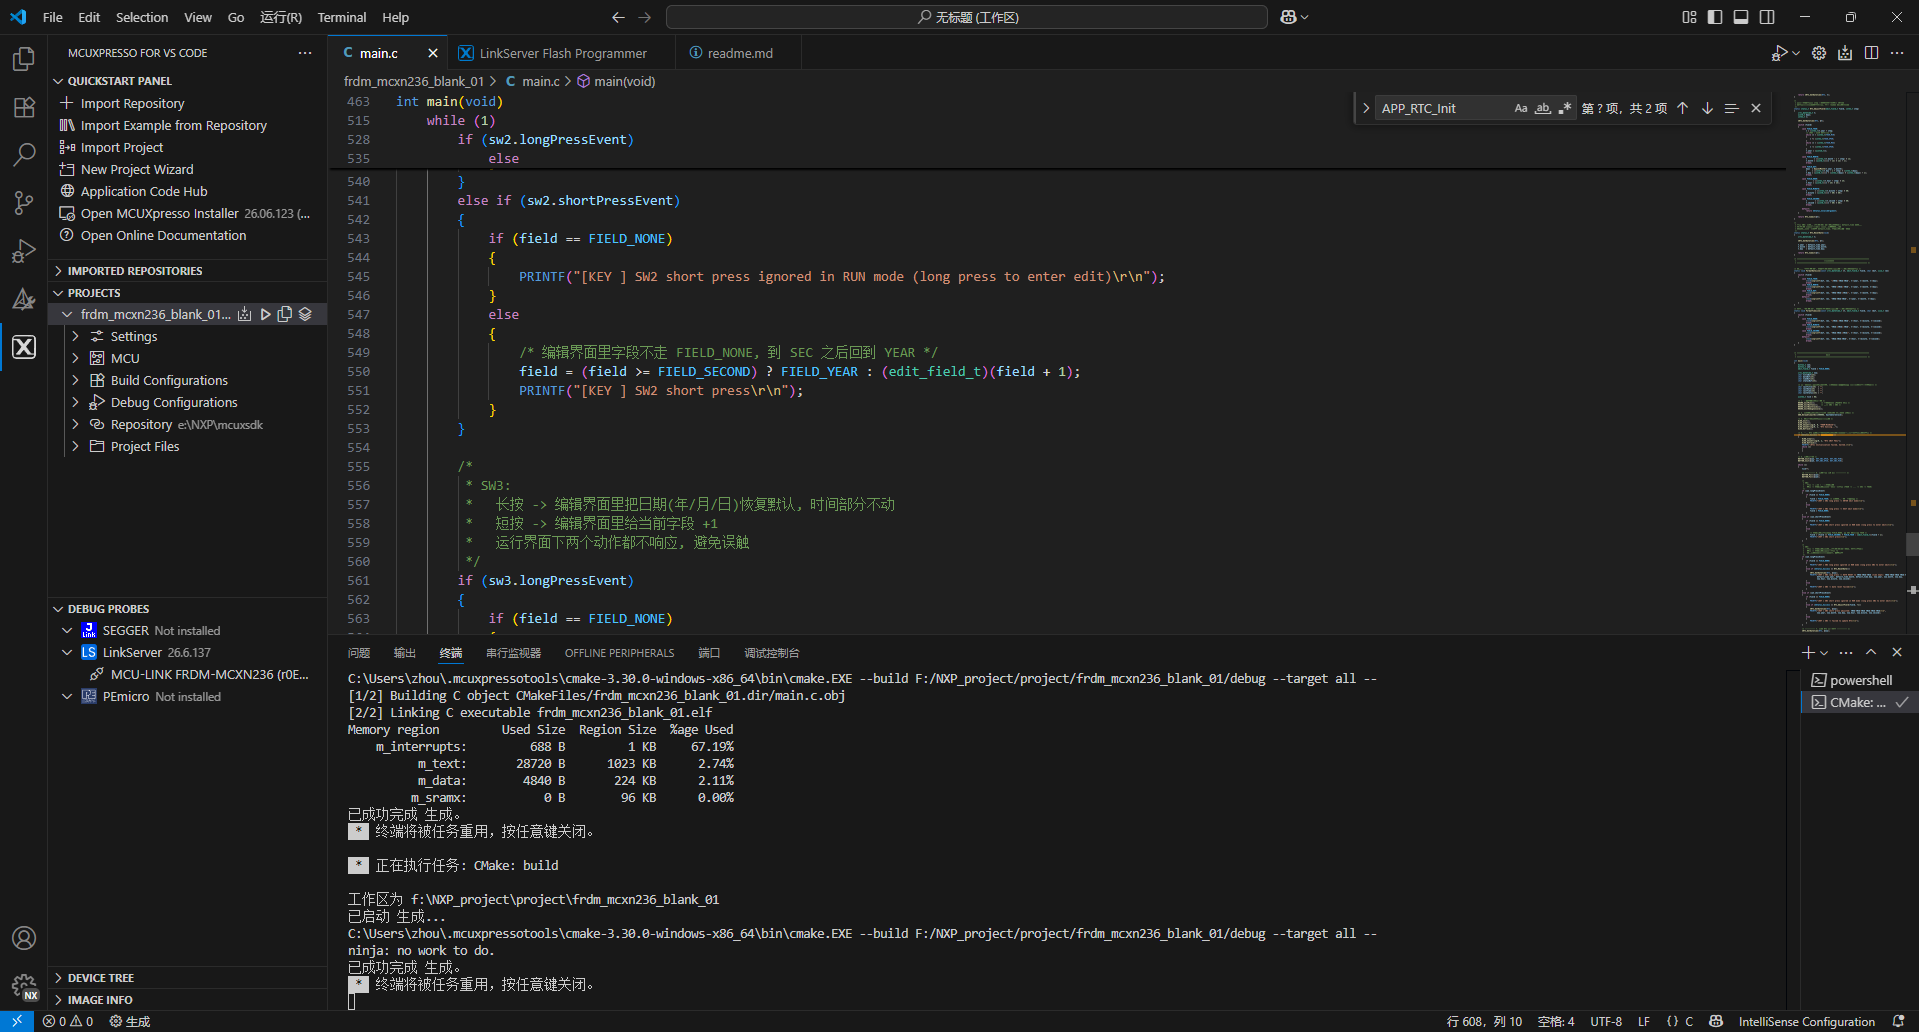Select the MCUXpresso icon in activity bar
This screenshot has width=1919, height=1032.
[x=24, y=347]
